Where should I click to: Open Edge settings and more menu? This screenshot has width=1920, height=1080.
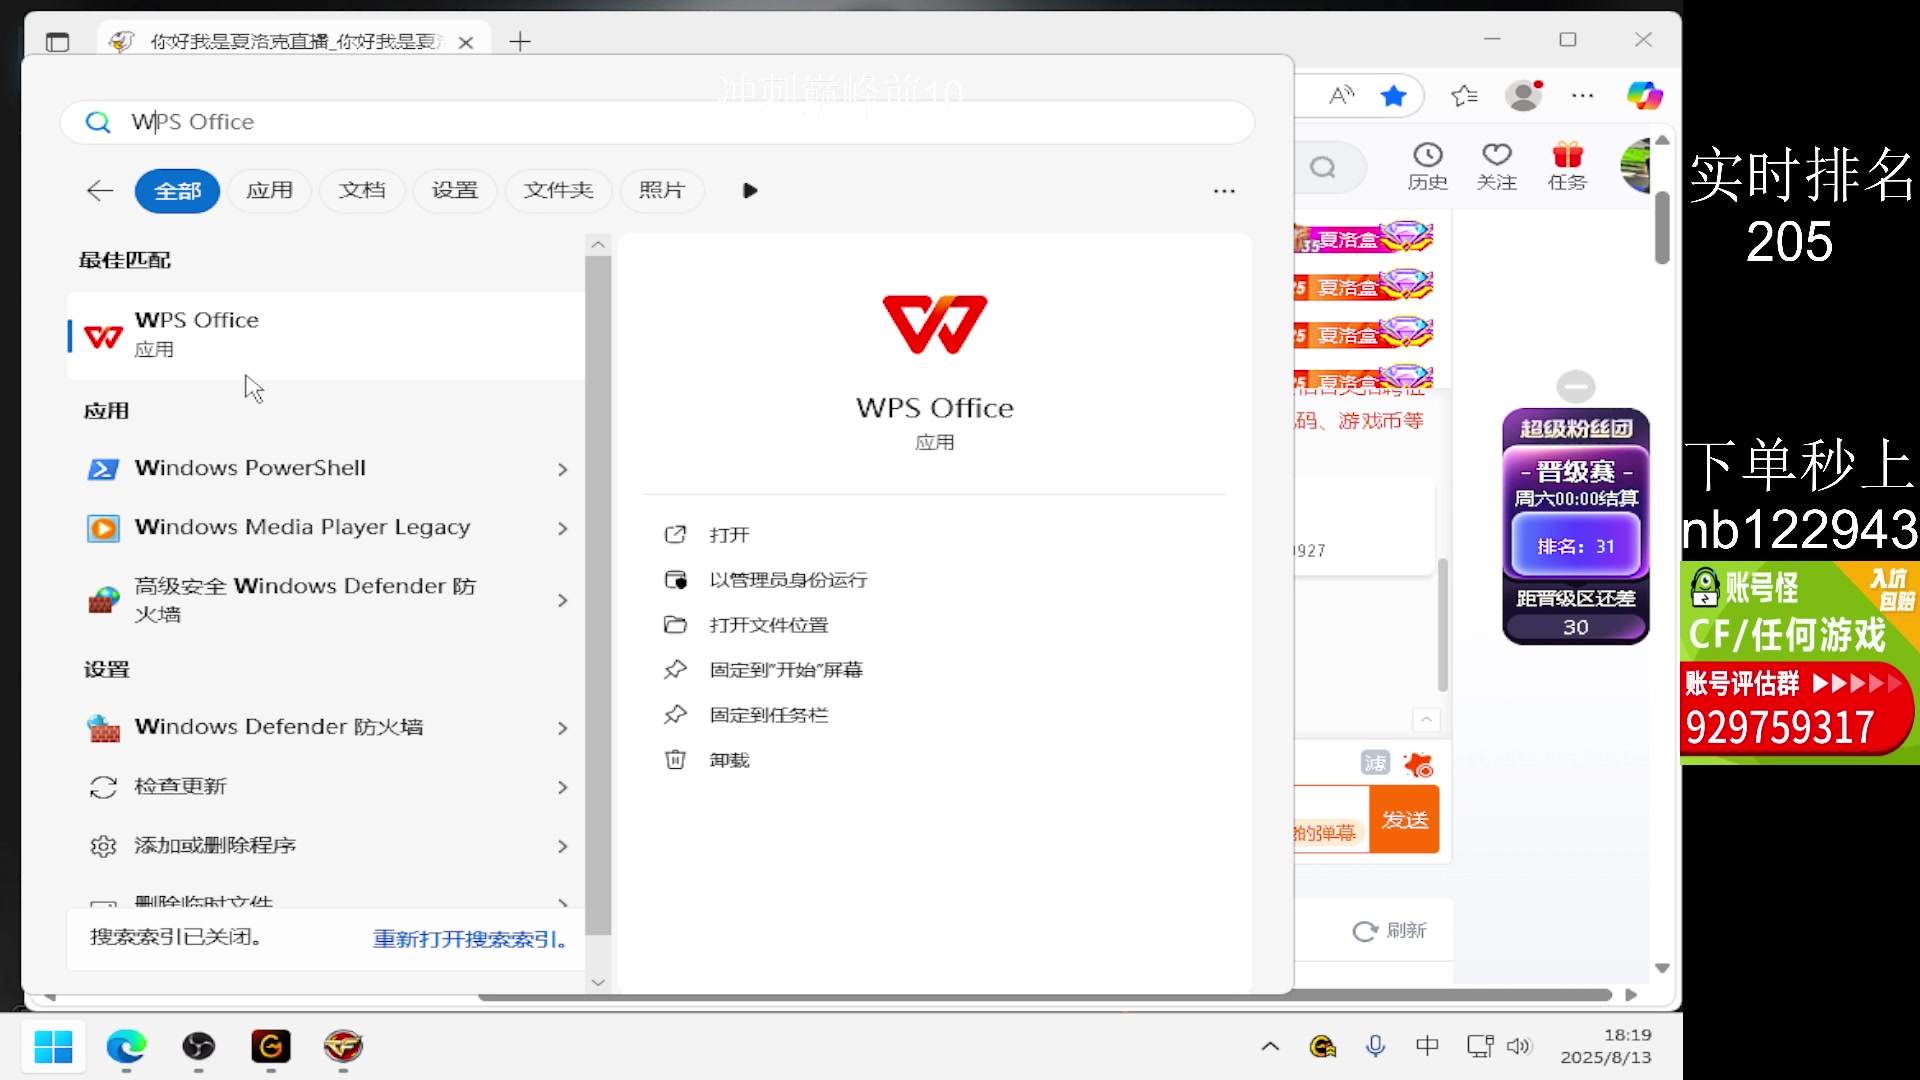tap(1583, 96)
